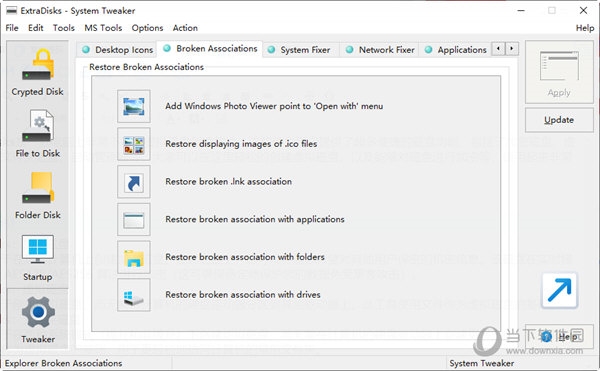The height and width of the screenshot is (371, 600).
Task: Click the restore association with applications icon
Action: pyautogui.click(x=134, y=220)
